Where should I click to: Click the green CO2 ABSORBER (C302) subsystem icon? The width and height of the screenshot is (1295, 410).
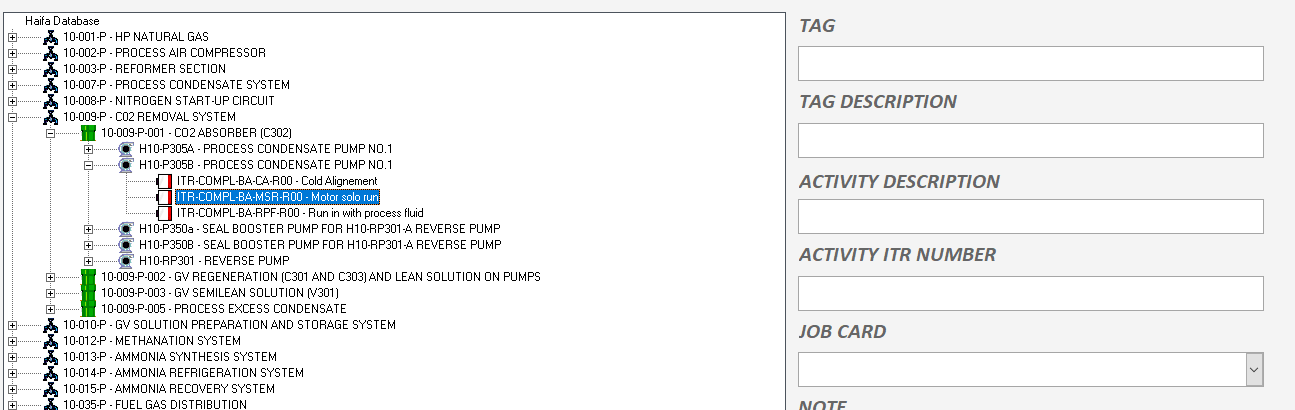tap(88, 133)
